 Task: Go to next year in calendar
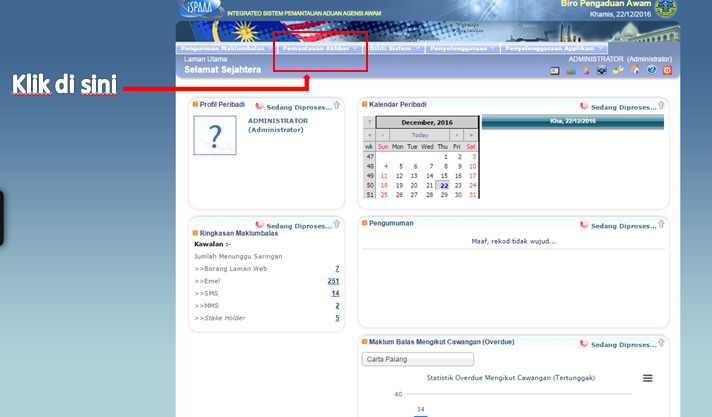tap(471, 135)
